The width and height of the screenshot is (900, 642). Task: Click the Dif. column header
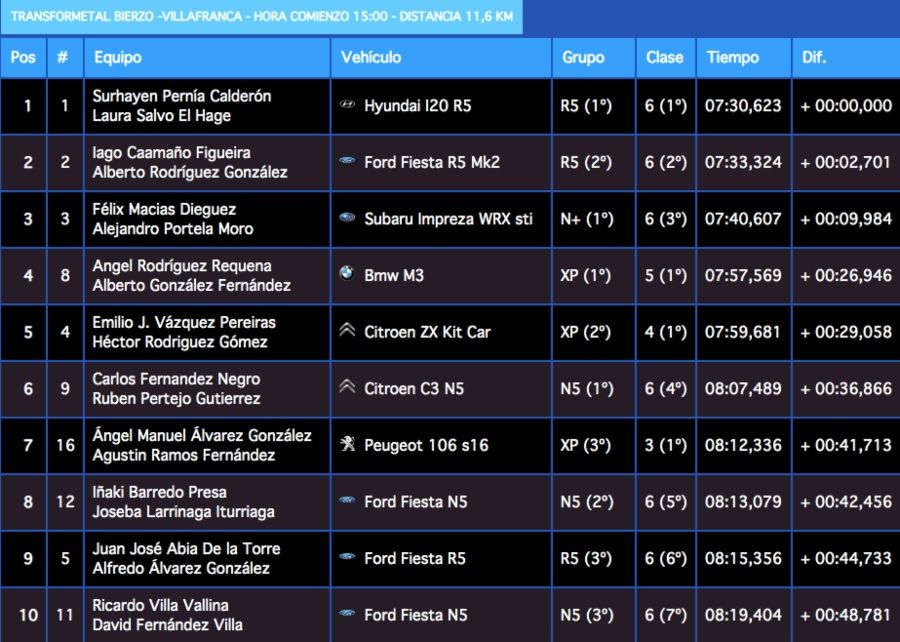point(814,58)
